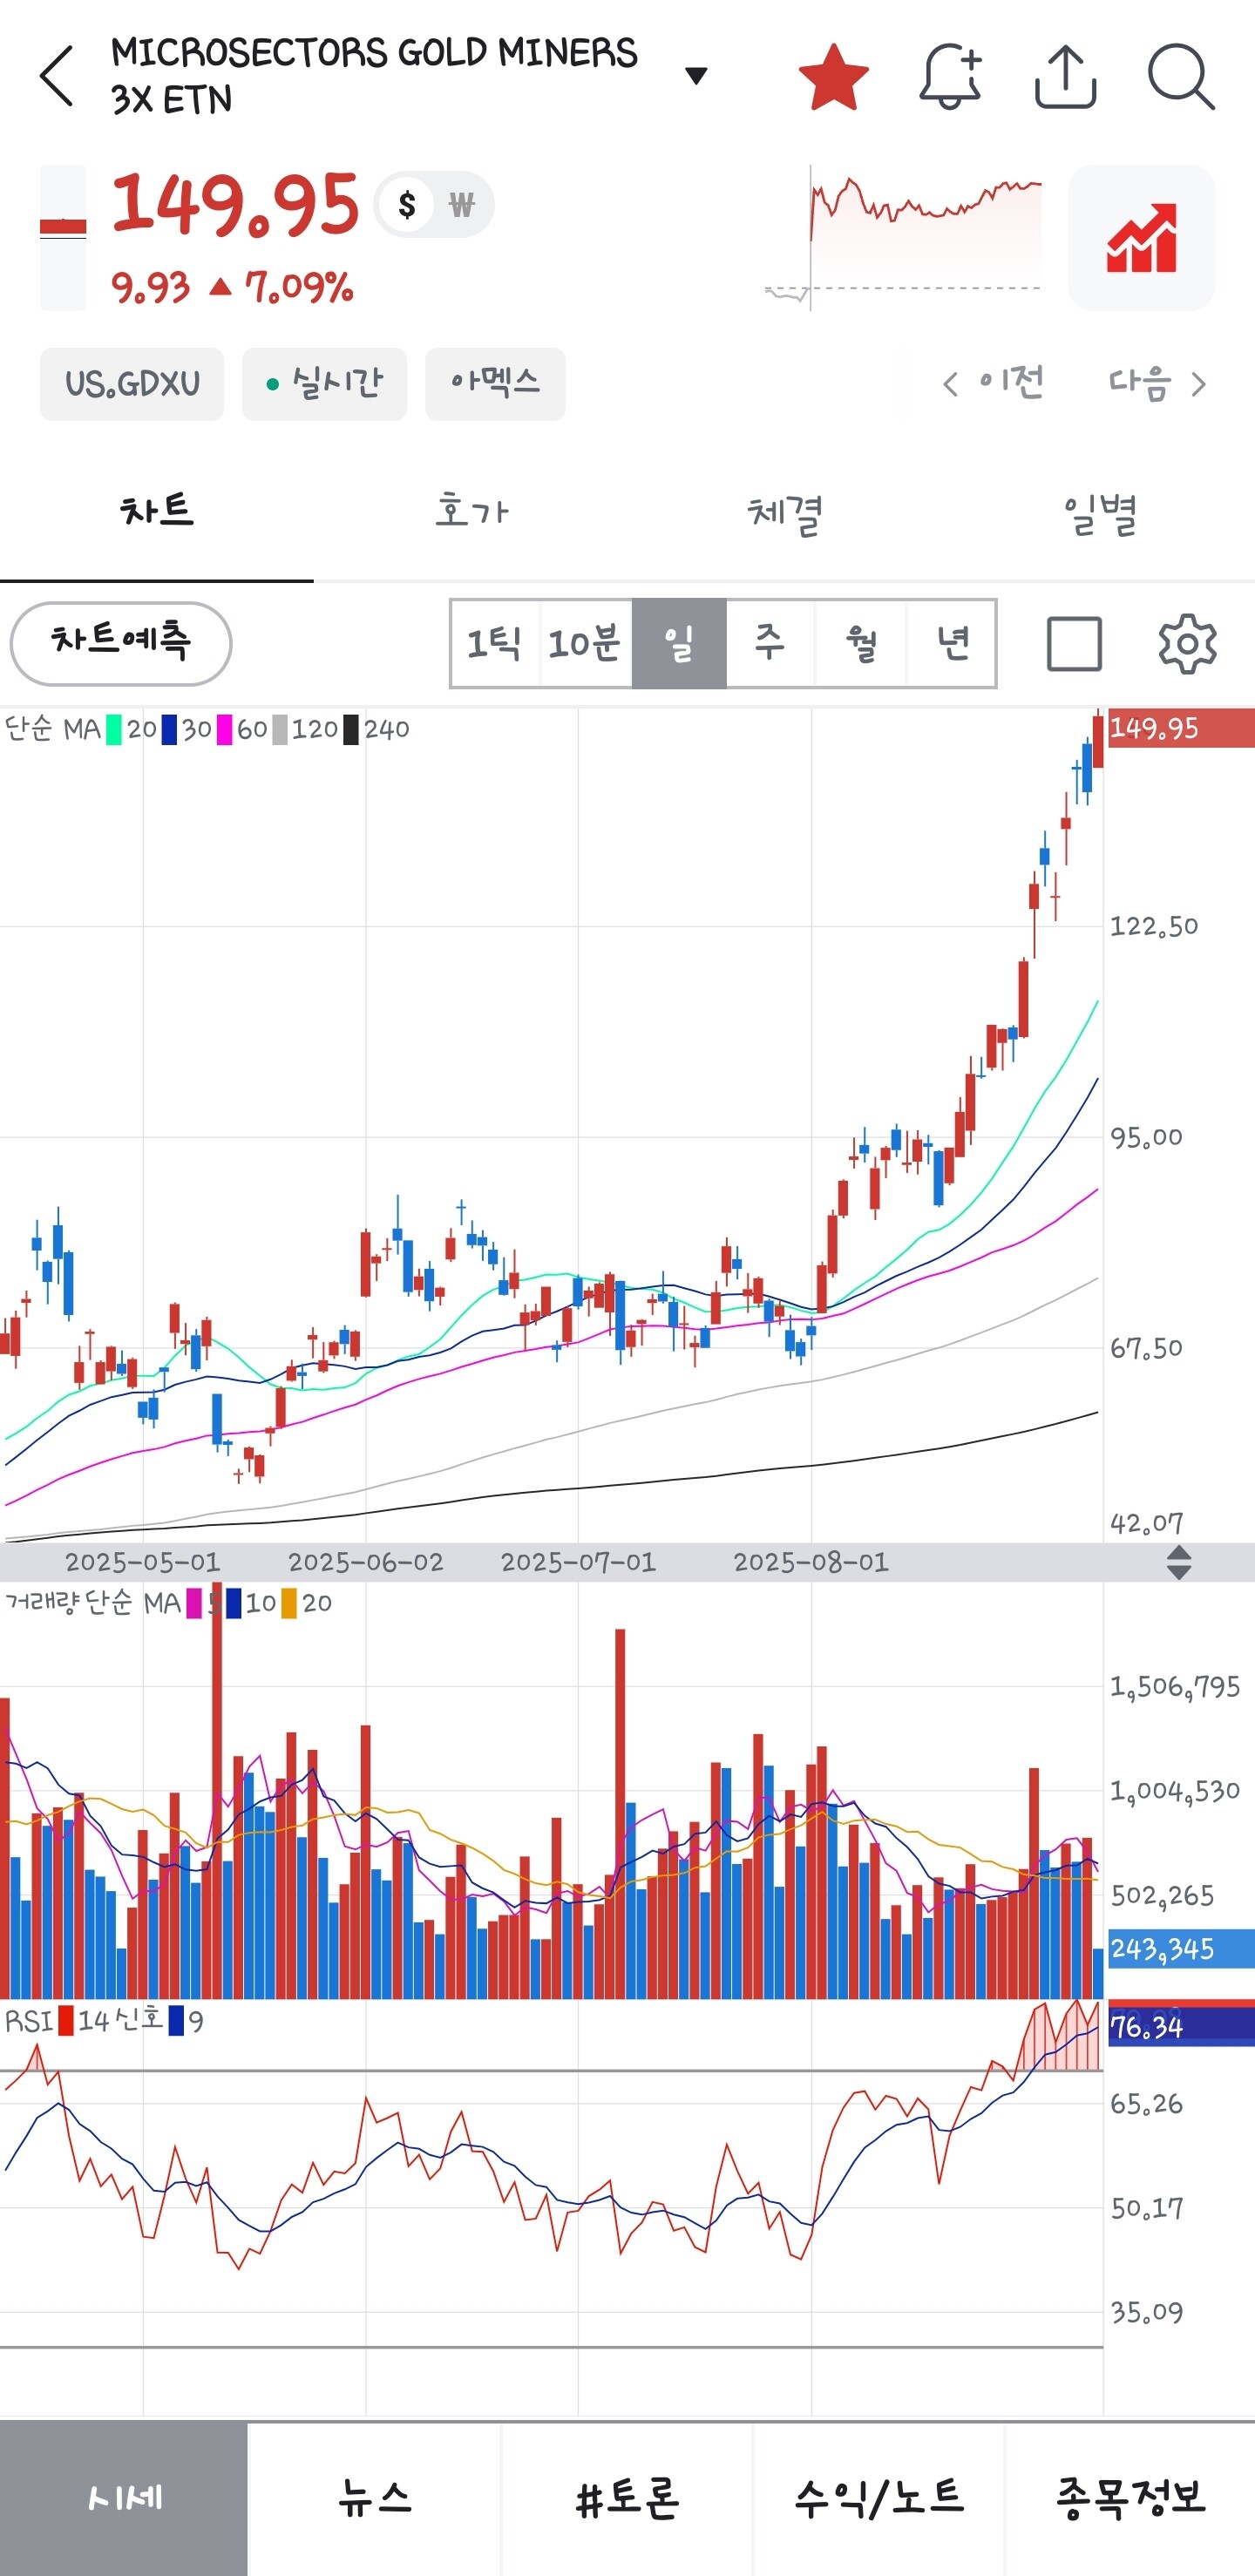Tap the MA 60 magenta color swatch

[224, 729]
